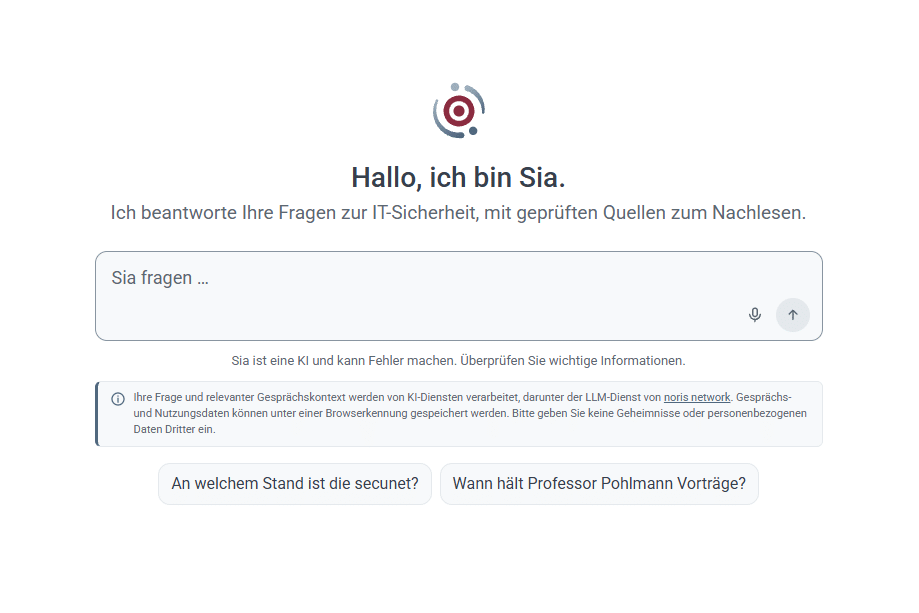Click the send arrow button
The width and height of the screenshot is (919, 613).
pos(792,315)
